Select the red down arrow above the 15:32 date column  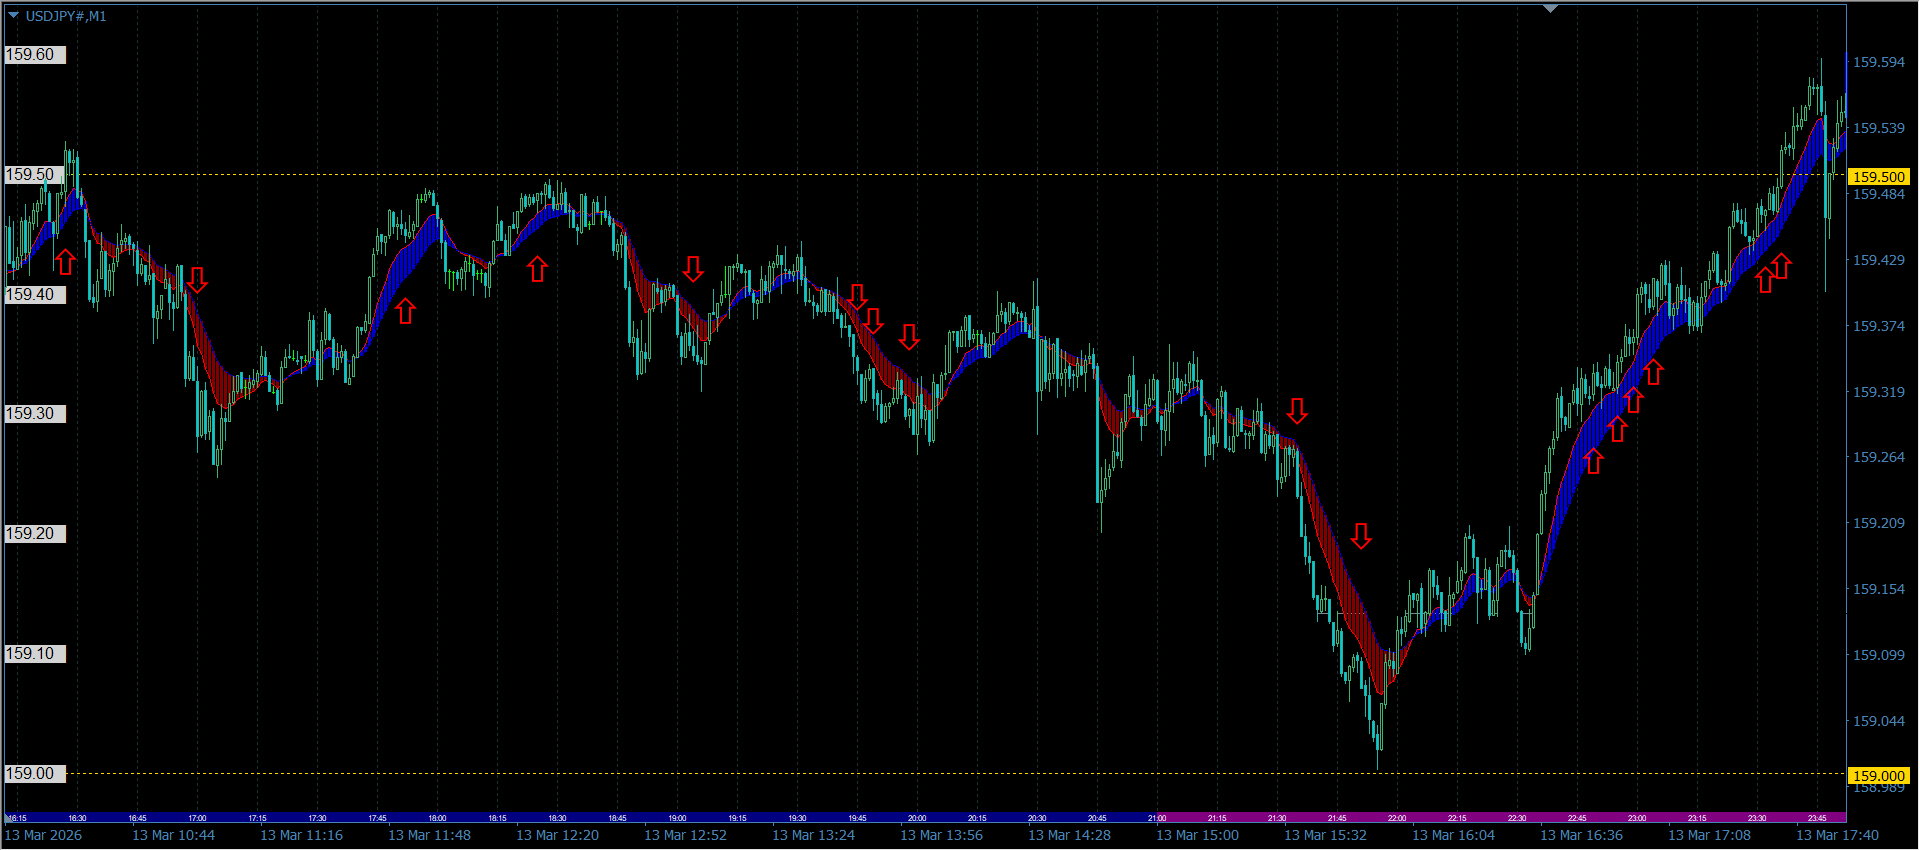pos(1297,411)
